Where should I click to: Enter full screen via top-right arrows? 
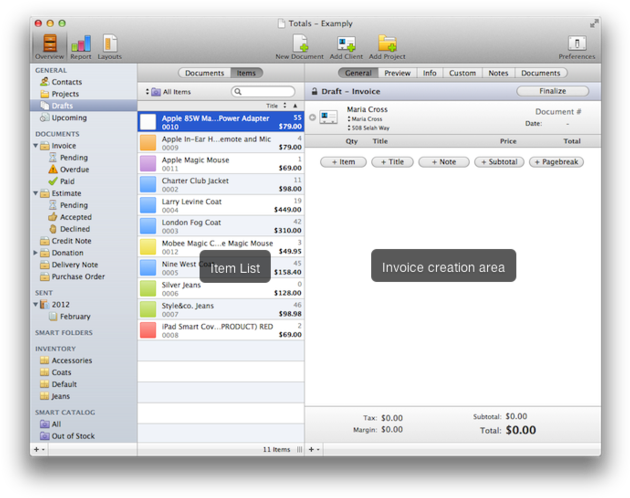point(594,24)
